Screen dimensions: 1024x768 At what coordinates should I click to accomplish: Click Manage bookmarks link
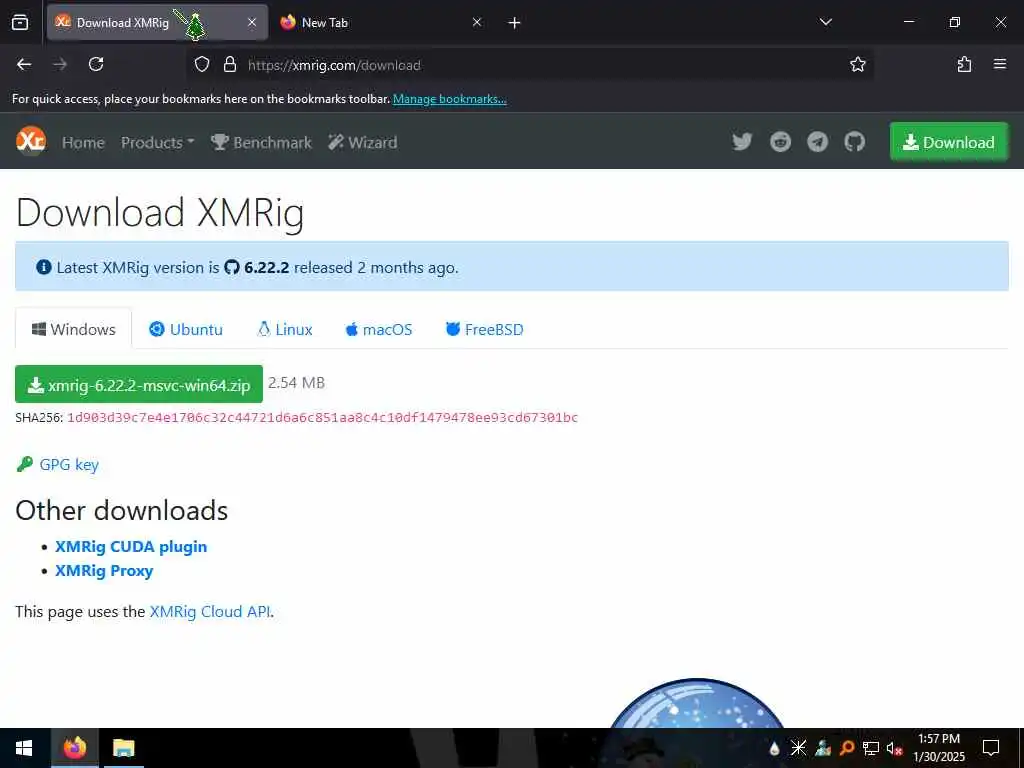point(449,99)
